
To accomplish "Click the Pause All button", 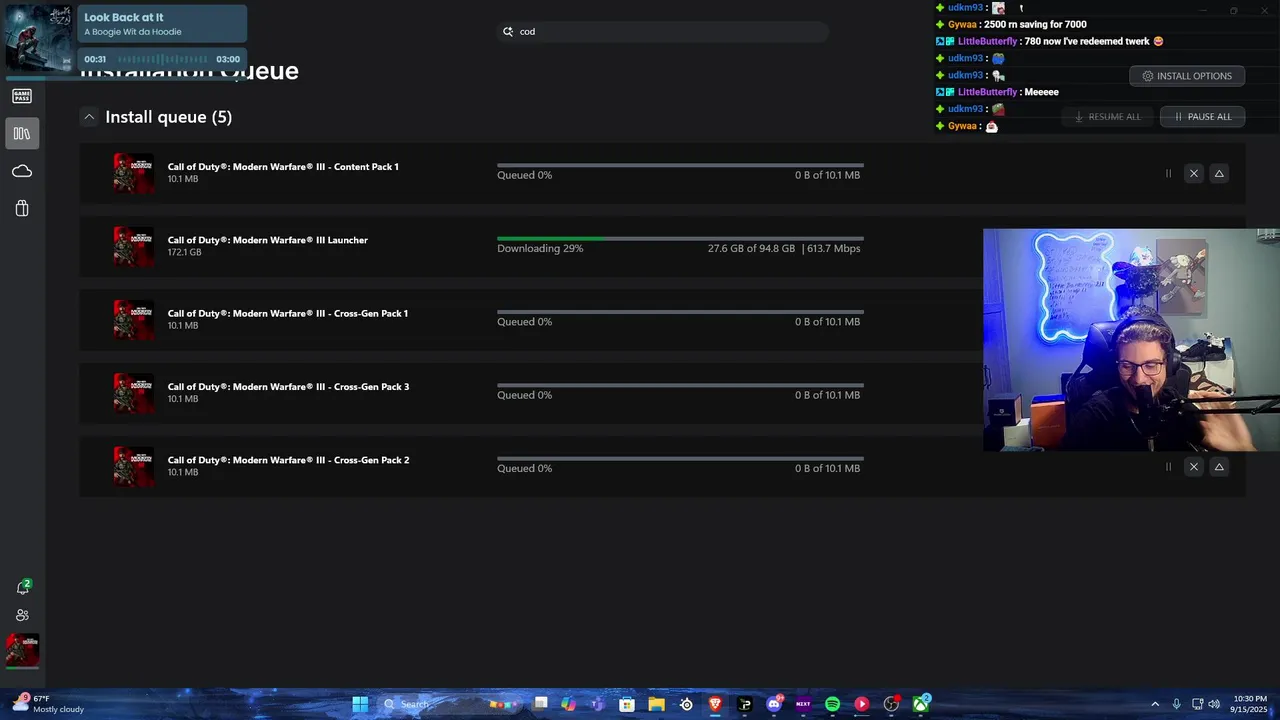I will 1202,117.
